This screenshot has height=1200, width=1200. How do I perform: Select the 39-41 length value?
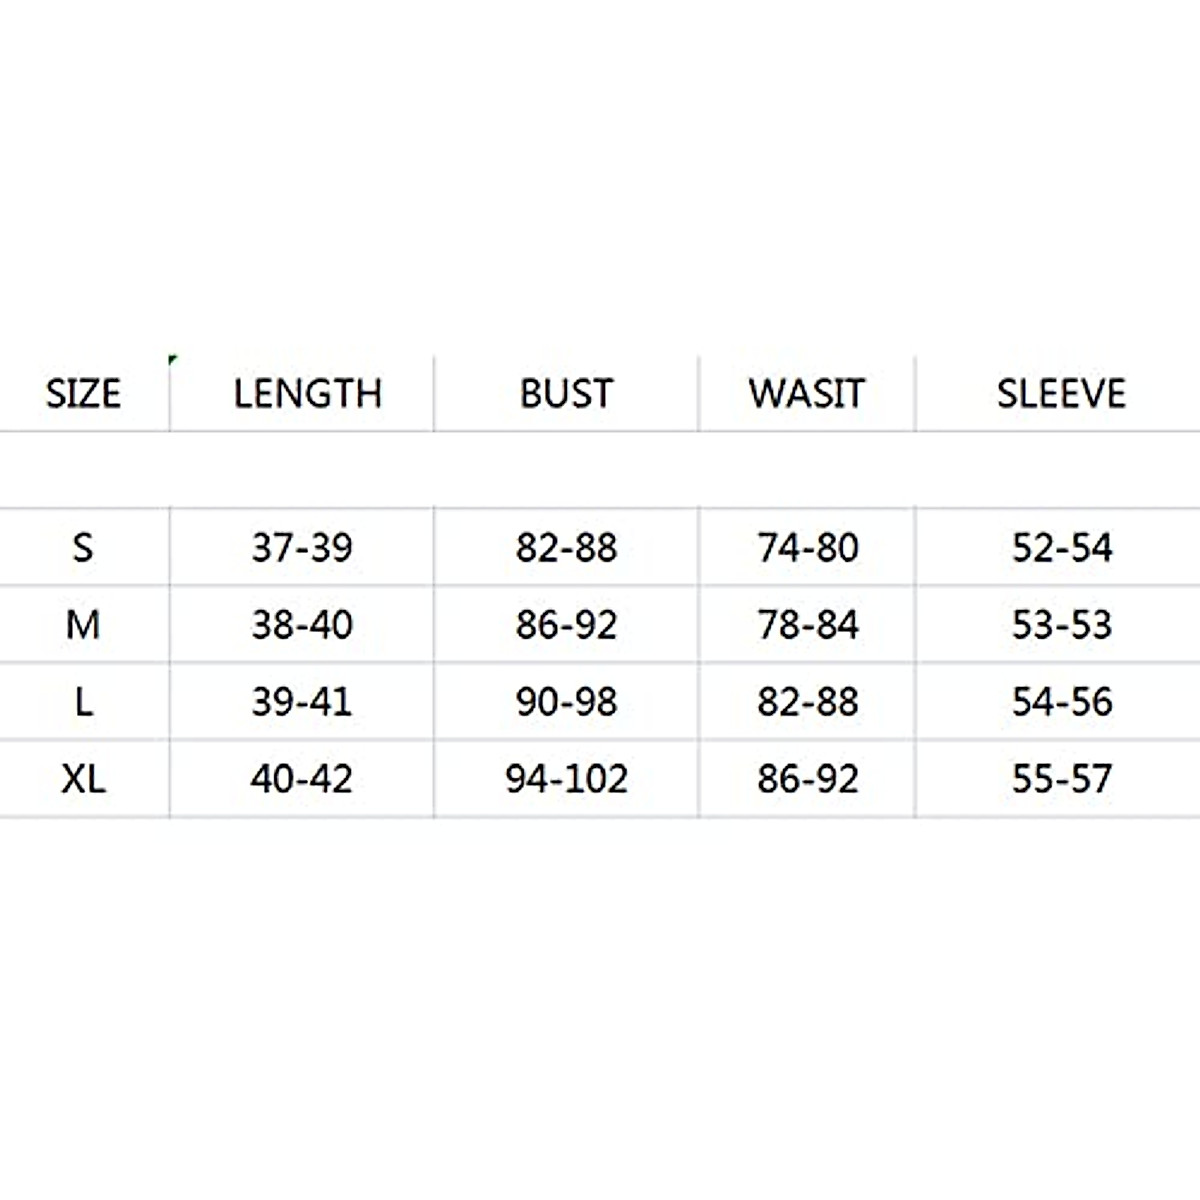[302, 702]
